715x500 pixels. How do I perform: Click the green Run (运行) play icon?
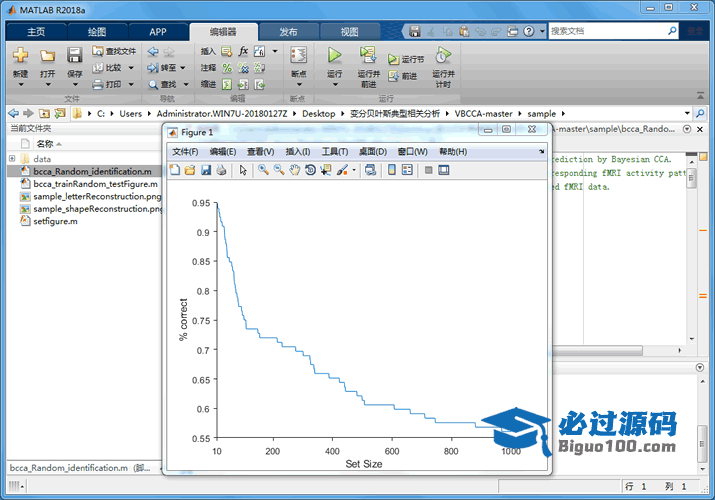[334, 55]
